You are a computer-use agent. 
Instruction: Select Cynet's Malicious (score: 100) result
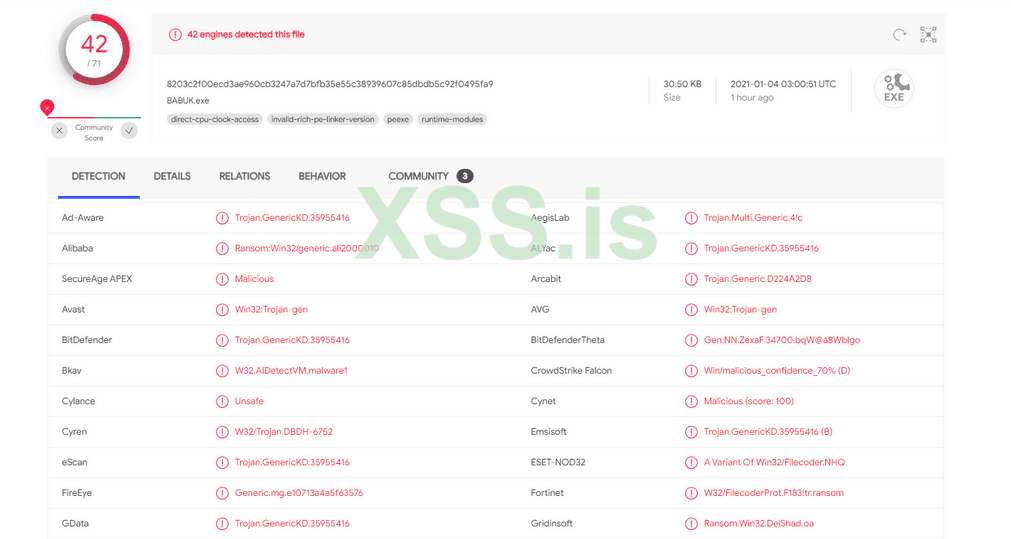749,401
